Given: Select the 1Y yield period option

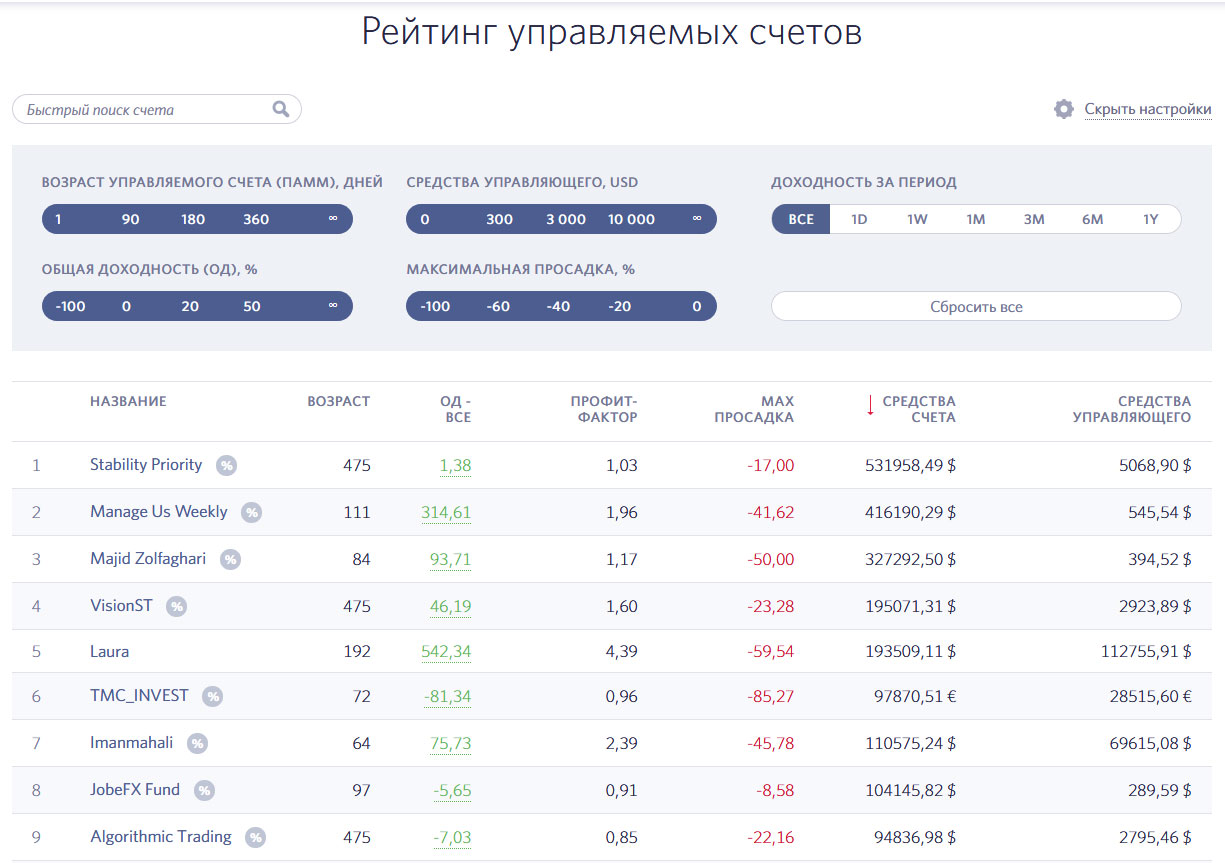Looking at the screenshot, I should tap(1150, 219).
